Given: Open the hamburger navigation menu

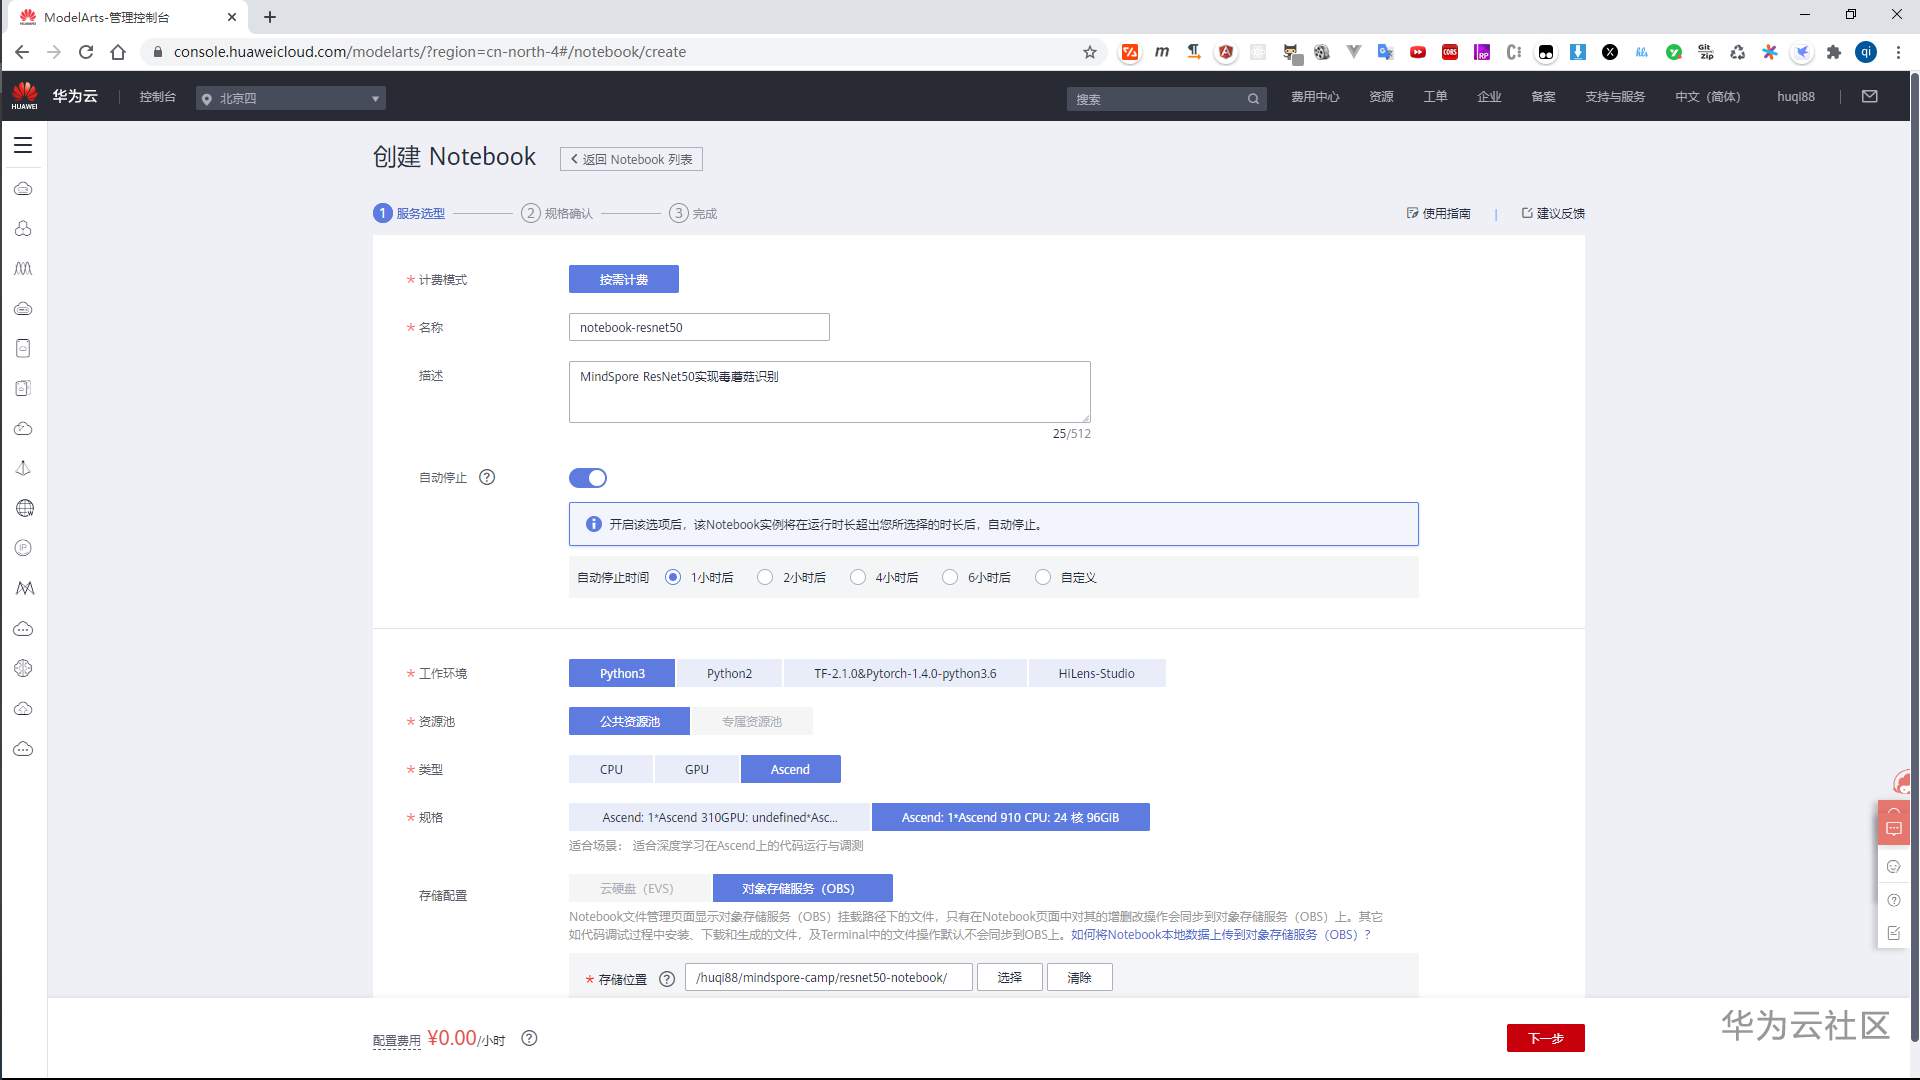Looking at the screenshot, I should [x=23, y=145].
